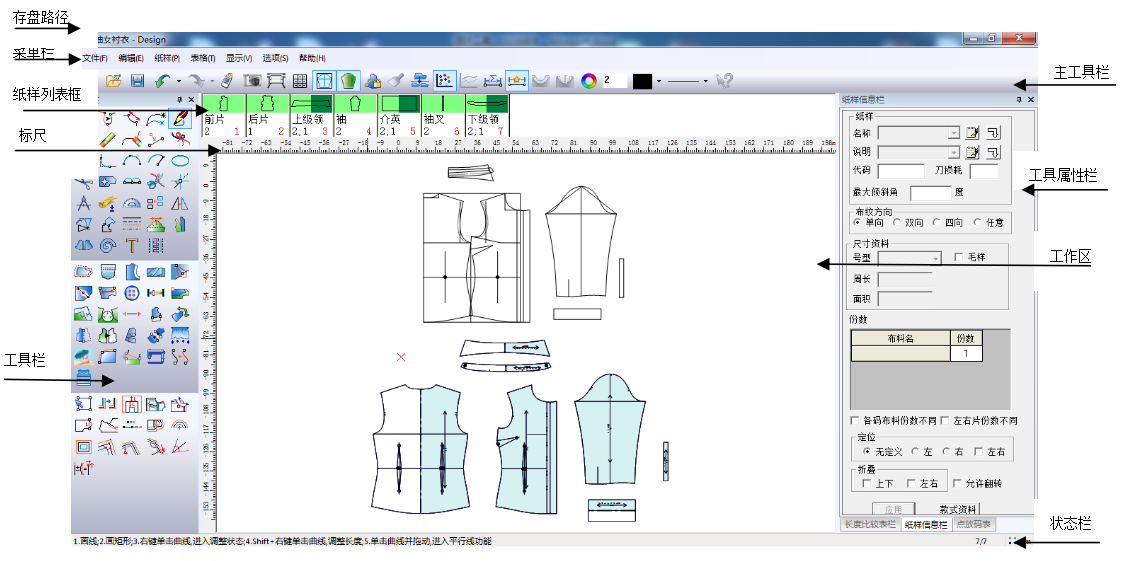Select the scissors cutting tool
Image resolution: width=1123 pixels, height=561 pixels.
click(x=84, y=181)
